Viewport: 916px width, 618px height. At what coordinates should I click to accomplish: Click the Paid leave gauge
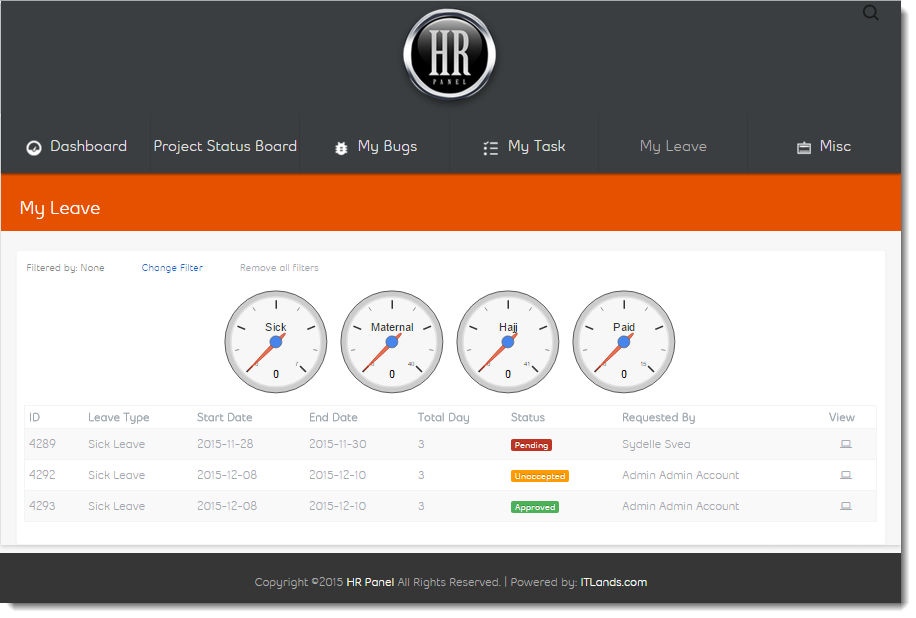point(624,342)
